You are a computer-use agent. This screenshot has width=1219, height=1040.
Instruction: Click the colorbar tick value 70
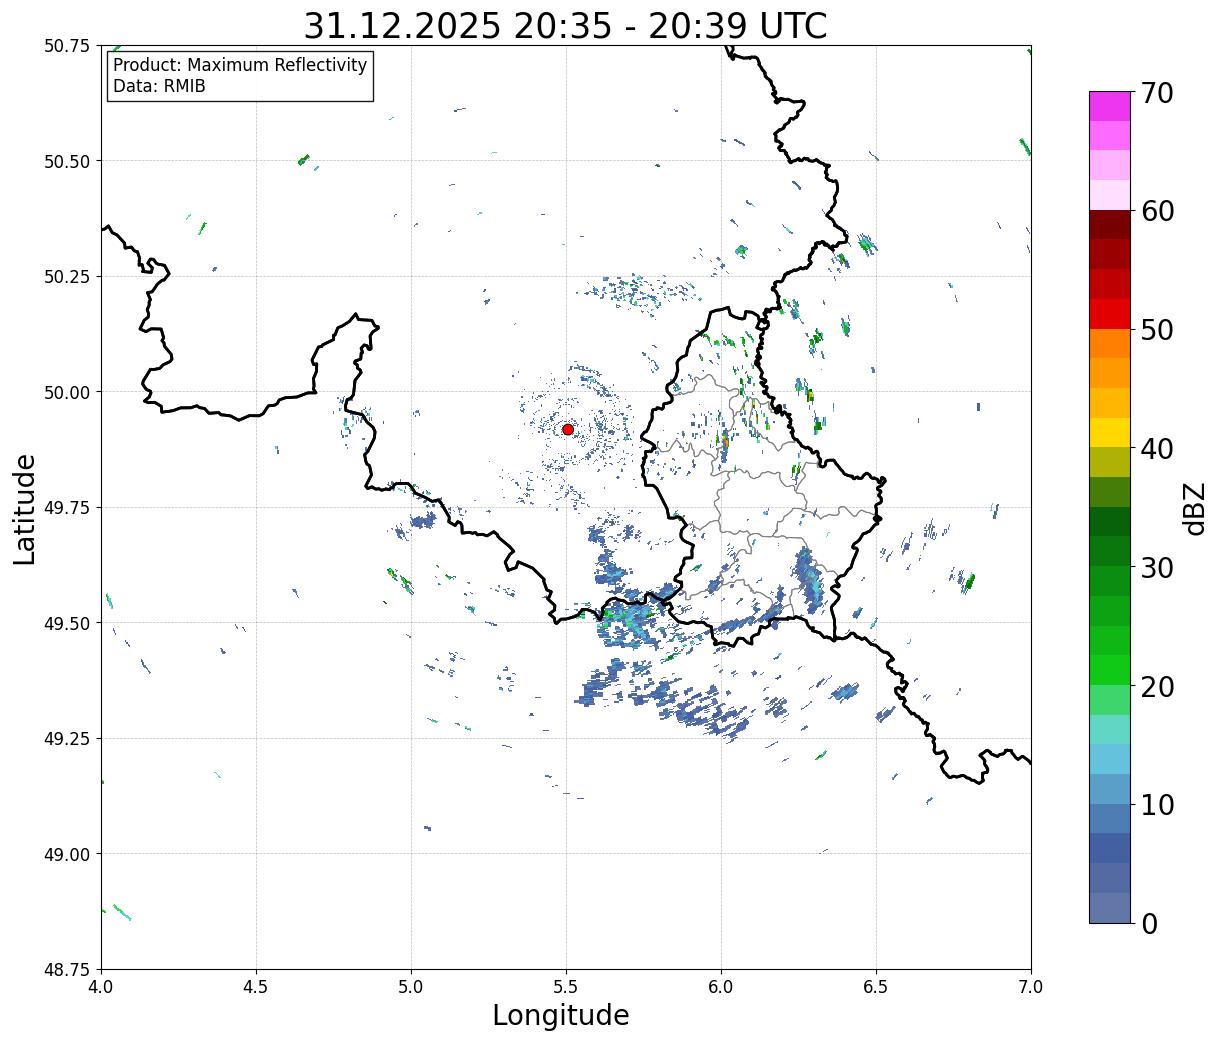(x=1157, y=93)
